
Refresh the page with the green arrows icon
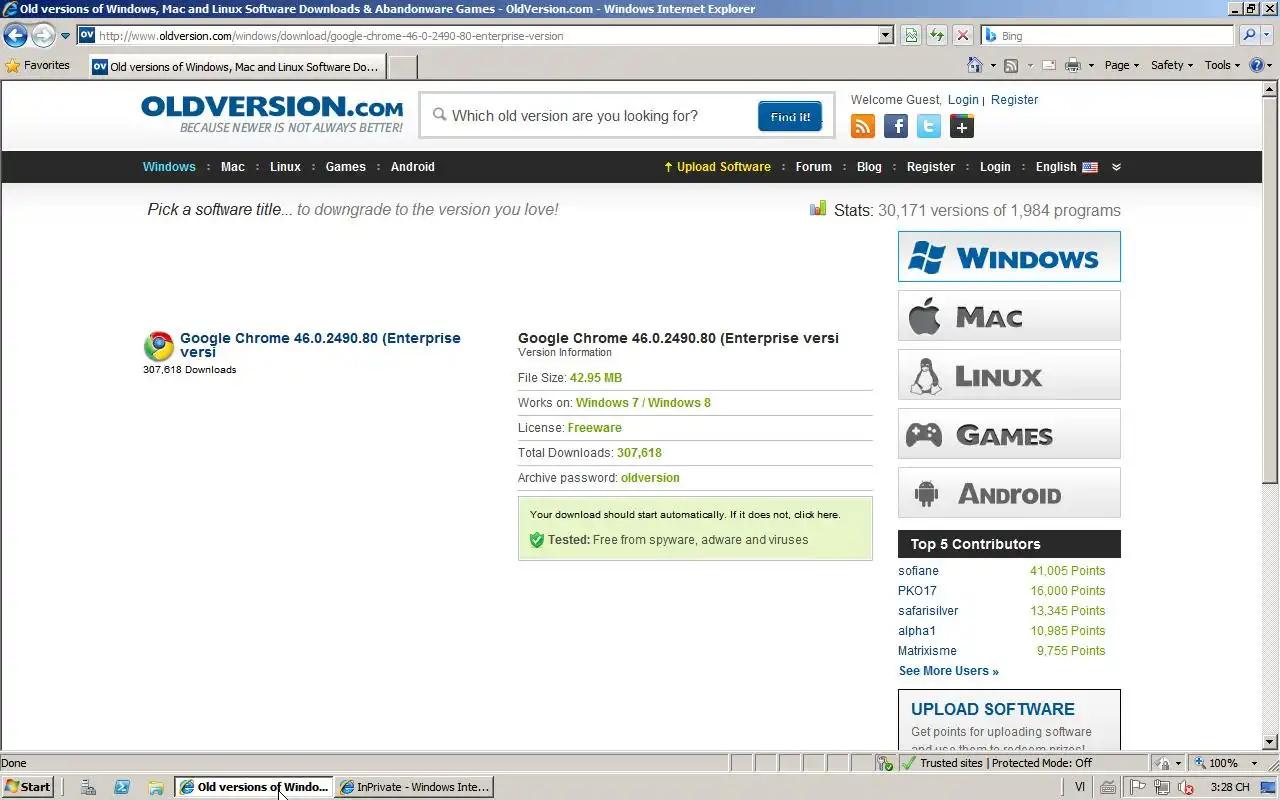click(x=937, y=35)
